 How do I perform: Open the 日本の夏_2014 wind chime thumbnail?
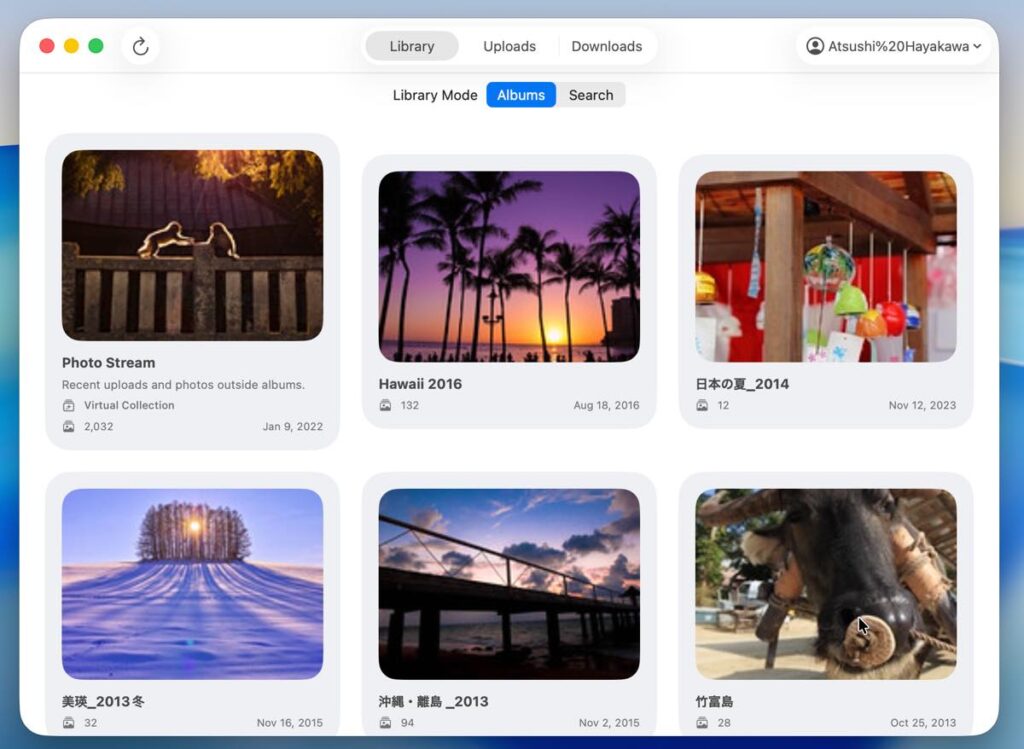click(826, 266)
